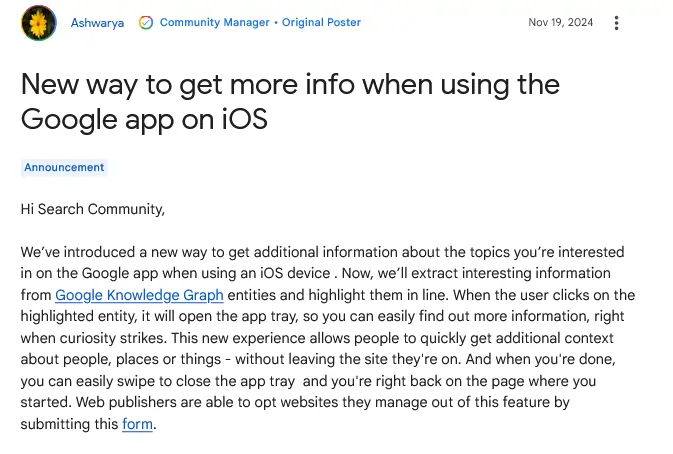Image resolution: width=673 pixels, height=454 pixels.
Task: Click the Announcement tag
Action: click(x=64, y=167)
